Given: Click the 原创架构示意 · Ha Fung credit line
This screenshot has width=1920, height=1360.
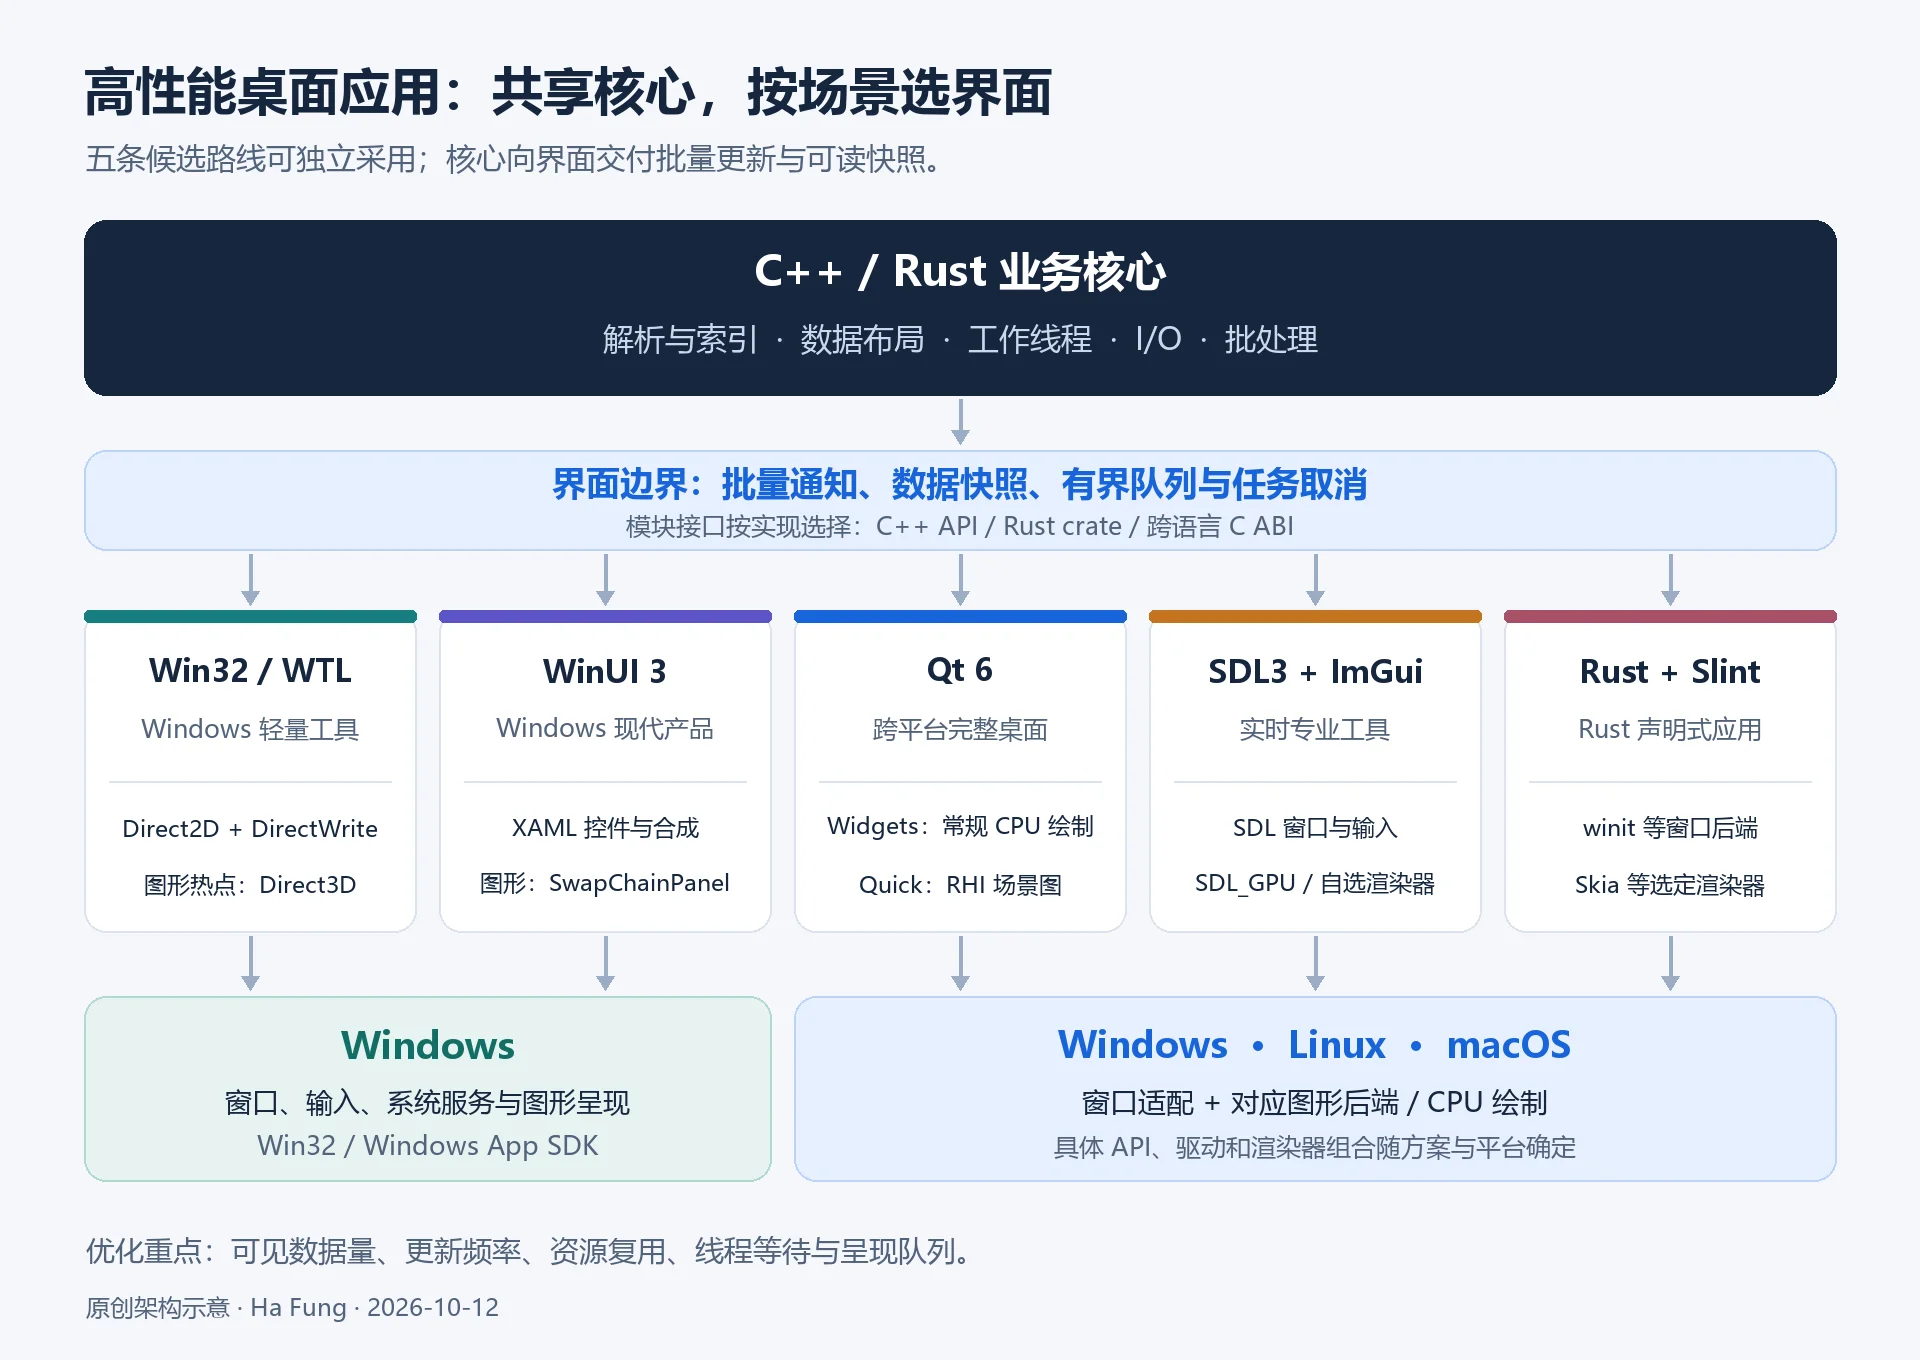Looking at the screenshot, I should pyautogui.click(x=292, y=1307).
